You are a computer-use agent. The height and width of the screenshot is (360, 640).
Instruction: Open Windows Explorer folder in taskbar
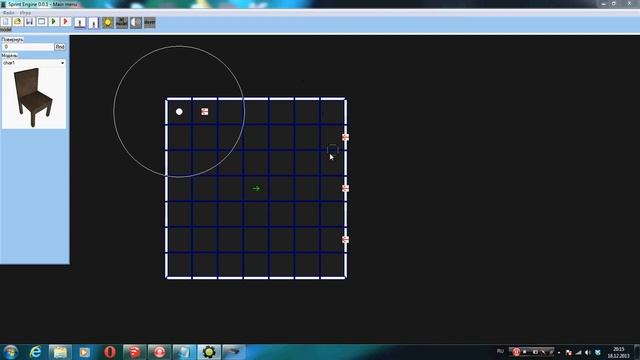coord(60,352)
